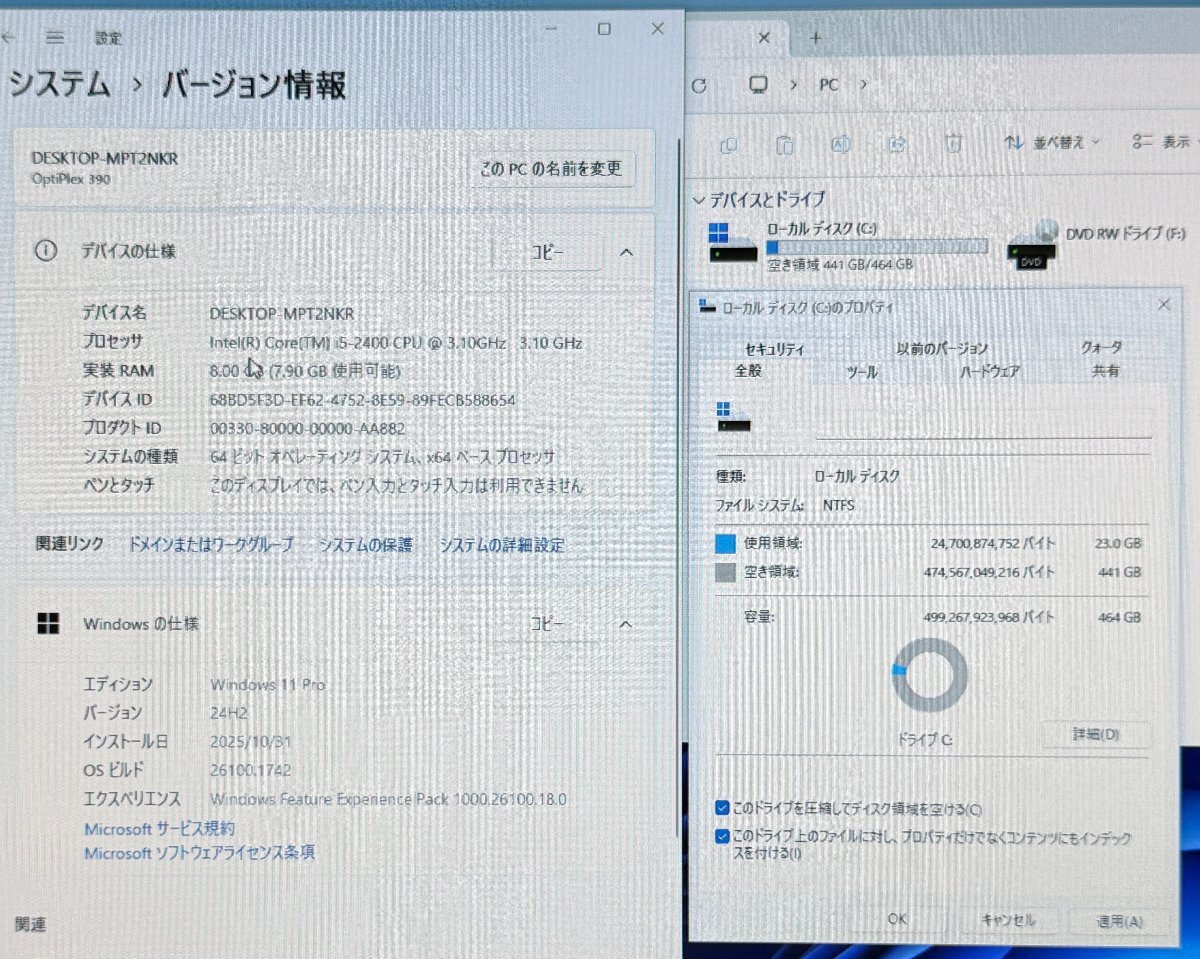Select the Copy icon in Explorer toolbar
Screen dimensions: 1200x959
click(x=728, y=145)
